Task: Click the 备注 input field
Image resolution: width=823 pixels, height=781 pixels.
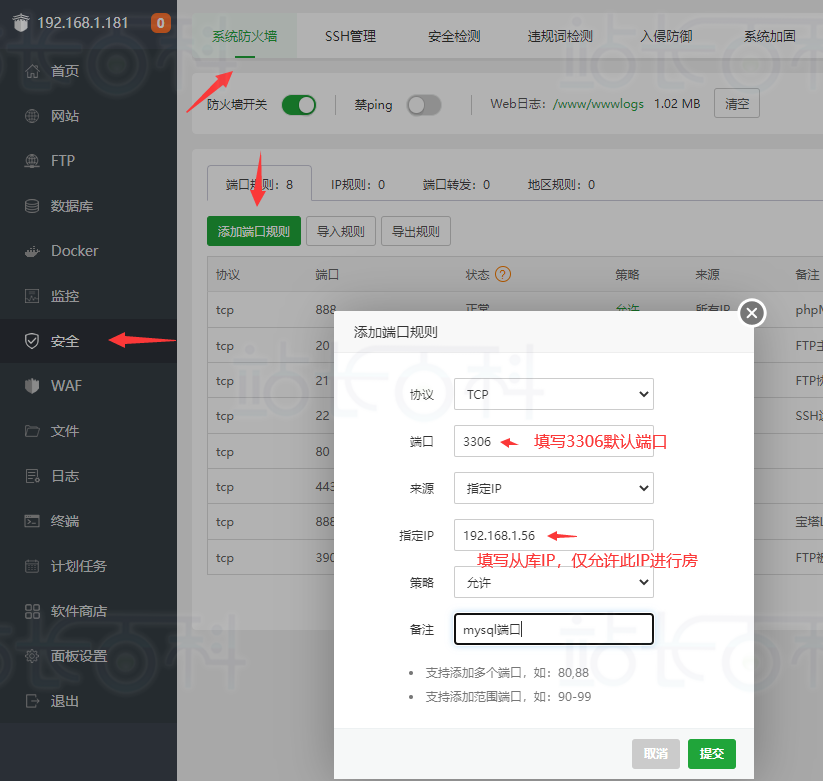Action: click(x=553, y=629)
